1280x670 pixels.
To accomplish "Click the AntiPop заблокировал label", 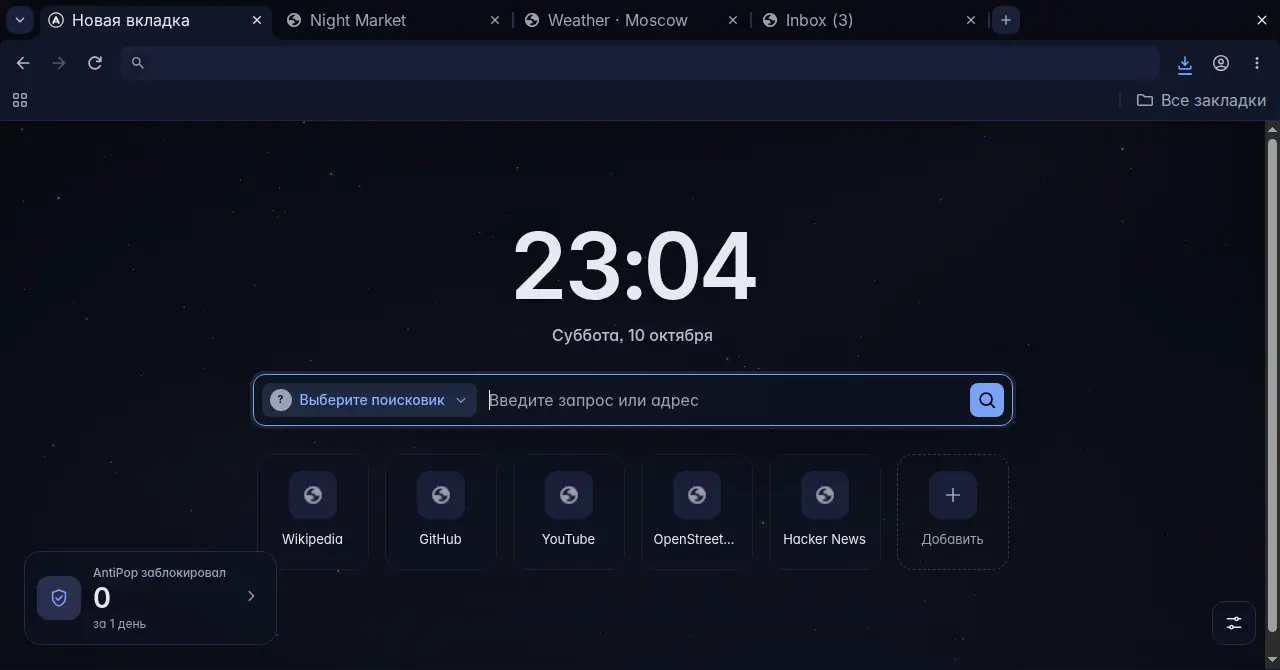I will click(159, 573).
